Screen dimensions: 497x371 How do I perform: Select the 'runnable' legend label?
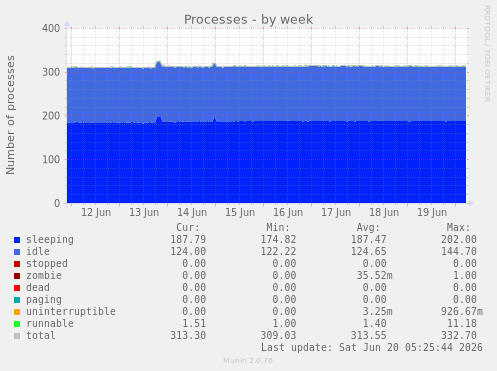point(50,323)
